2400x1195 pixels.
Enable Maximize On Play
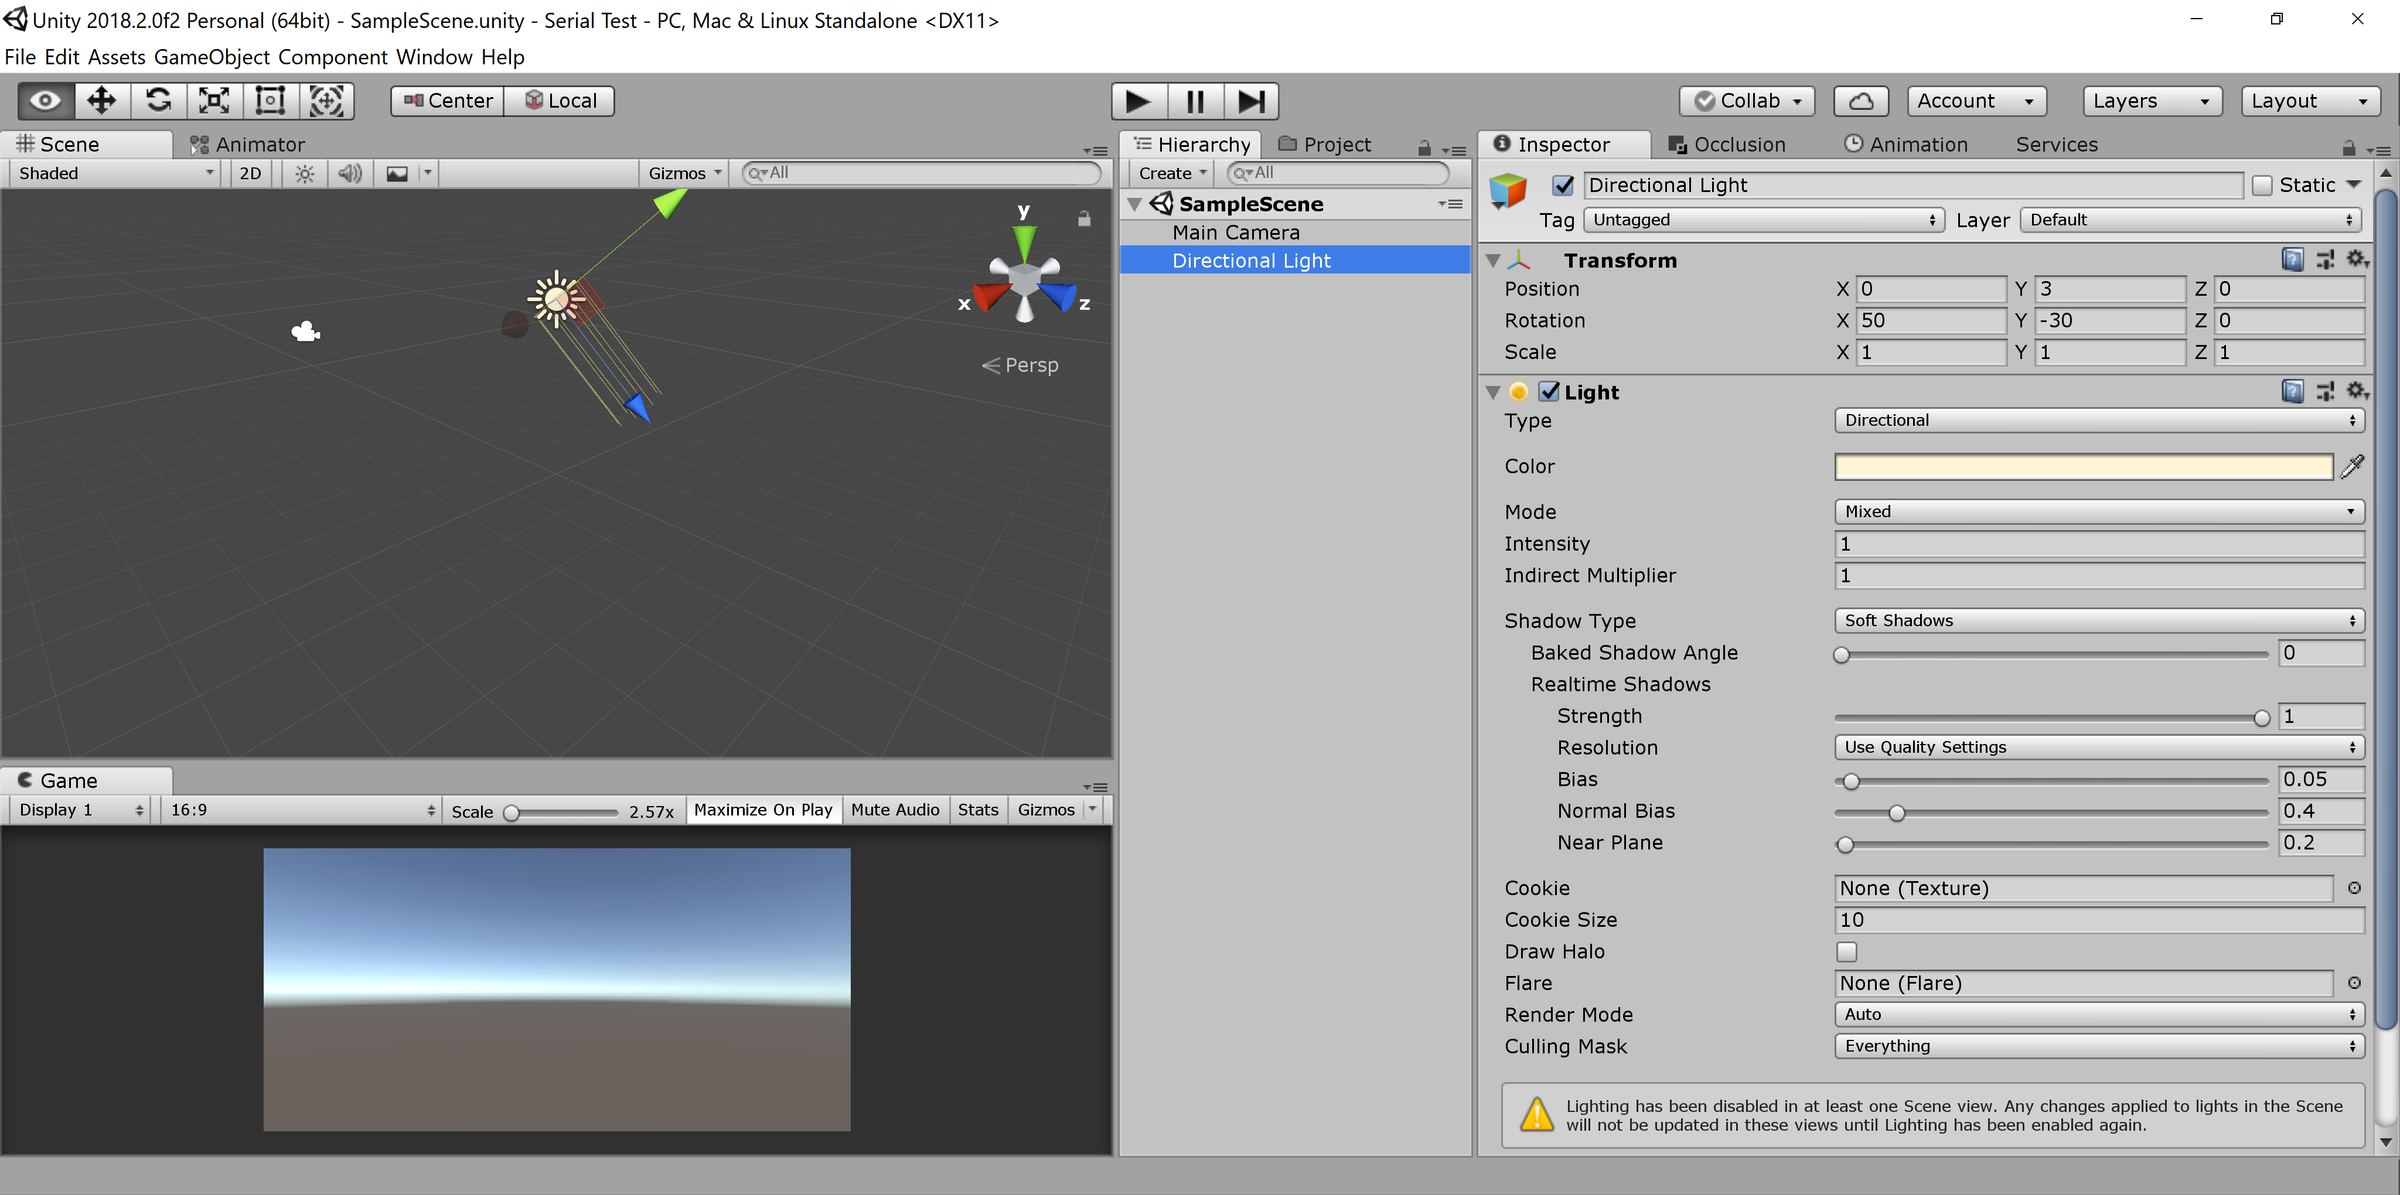pyautogui.click(x=763, y=809)
